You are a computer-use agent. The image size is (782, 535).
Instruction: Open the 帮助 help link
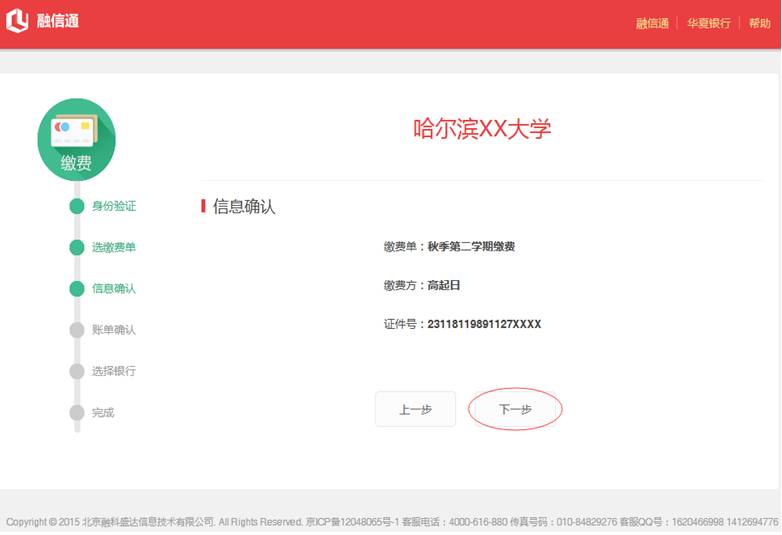[760, 23]
